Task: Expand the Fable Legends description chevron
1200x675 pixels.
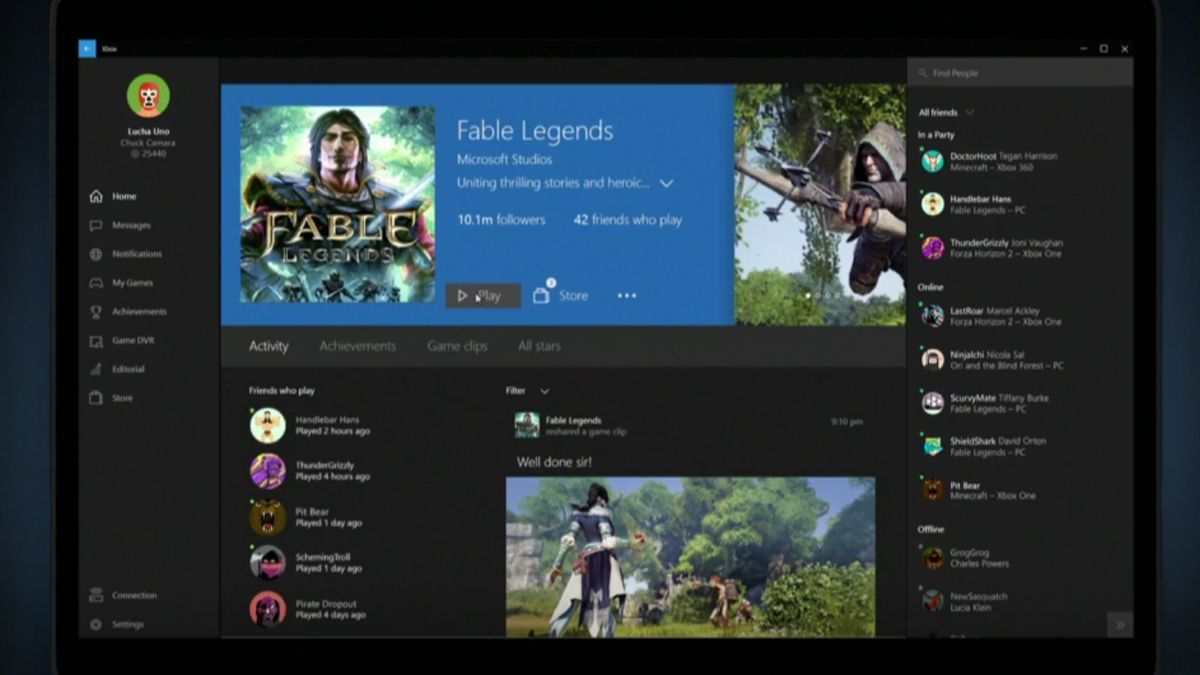Action: (x=666, y=184)
